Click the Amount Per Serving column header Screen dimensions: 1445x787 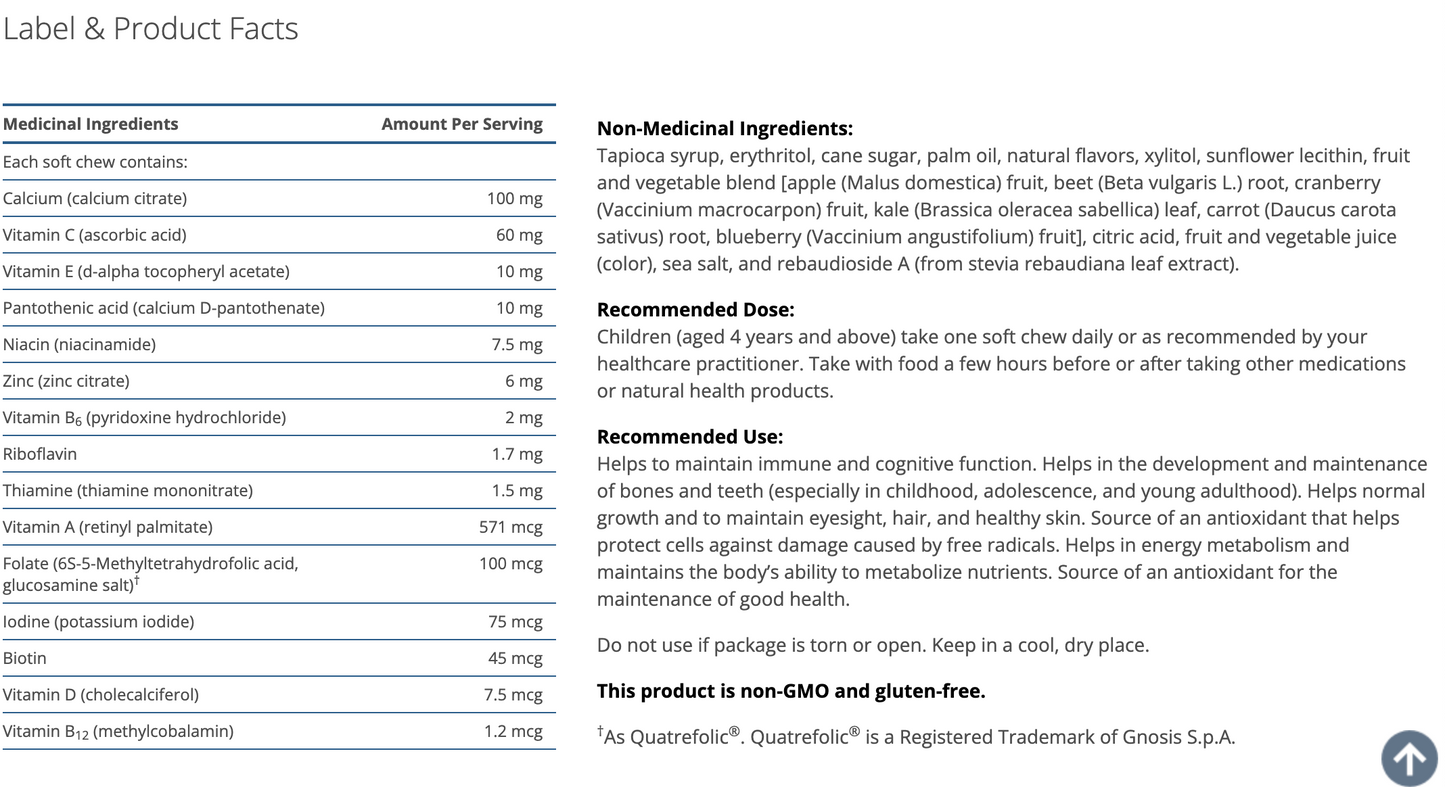click(462, 124)
